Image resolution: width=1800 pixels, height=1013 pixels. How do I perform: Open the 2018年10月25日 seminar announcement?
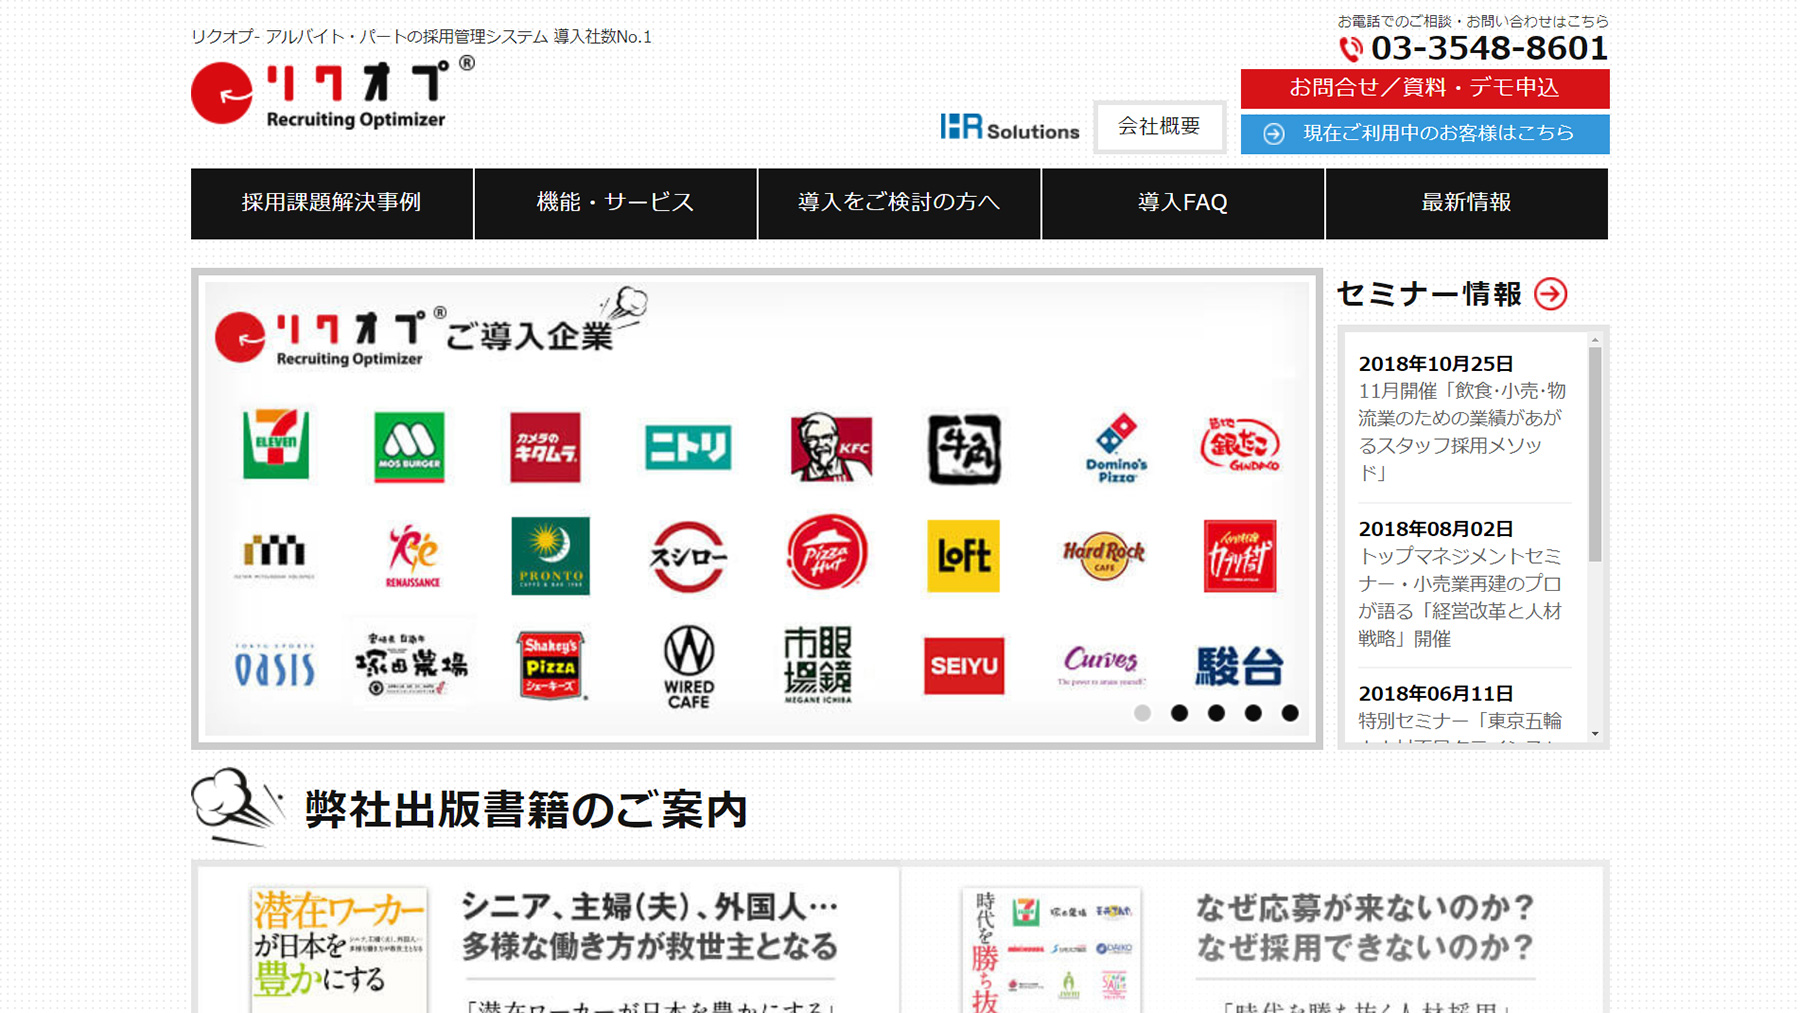tap(1463, 418)
